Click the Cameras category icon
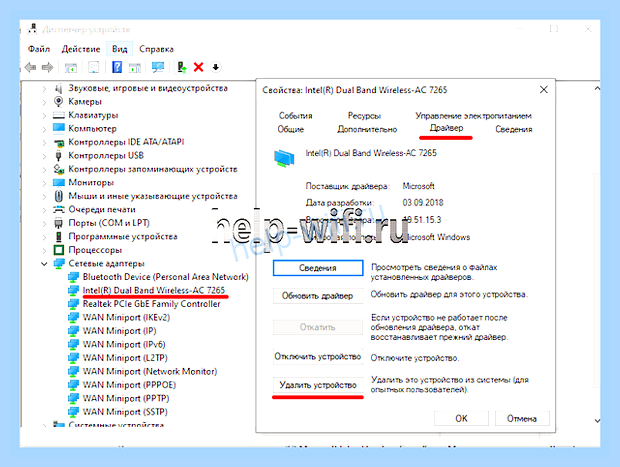This screenshot has height=467, width=620. tap(59, 102)
